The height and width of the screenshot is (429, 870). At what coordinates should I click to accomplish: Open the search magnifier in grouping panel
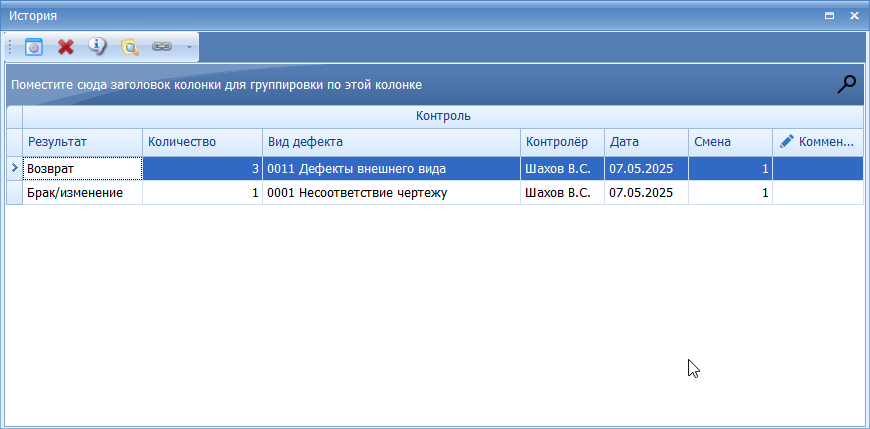coord(847,85)
